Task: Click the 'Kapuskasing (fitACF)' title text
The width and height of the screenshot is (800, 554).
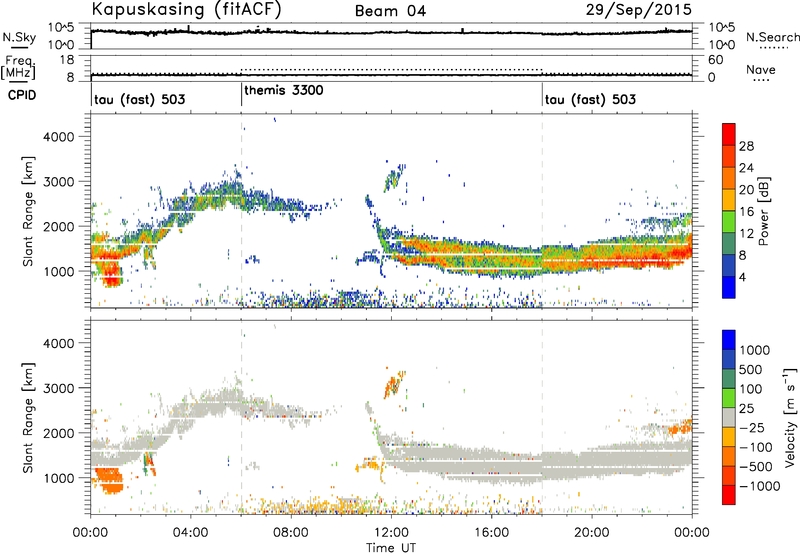Action: click(x=186, y=9)
